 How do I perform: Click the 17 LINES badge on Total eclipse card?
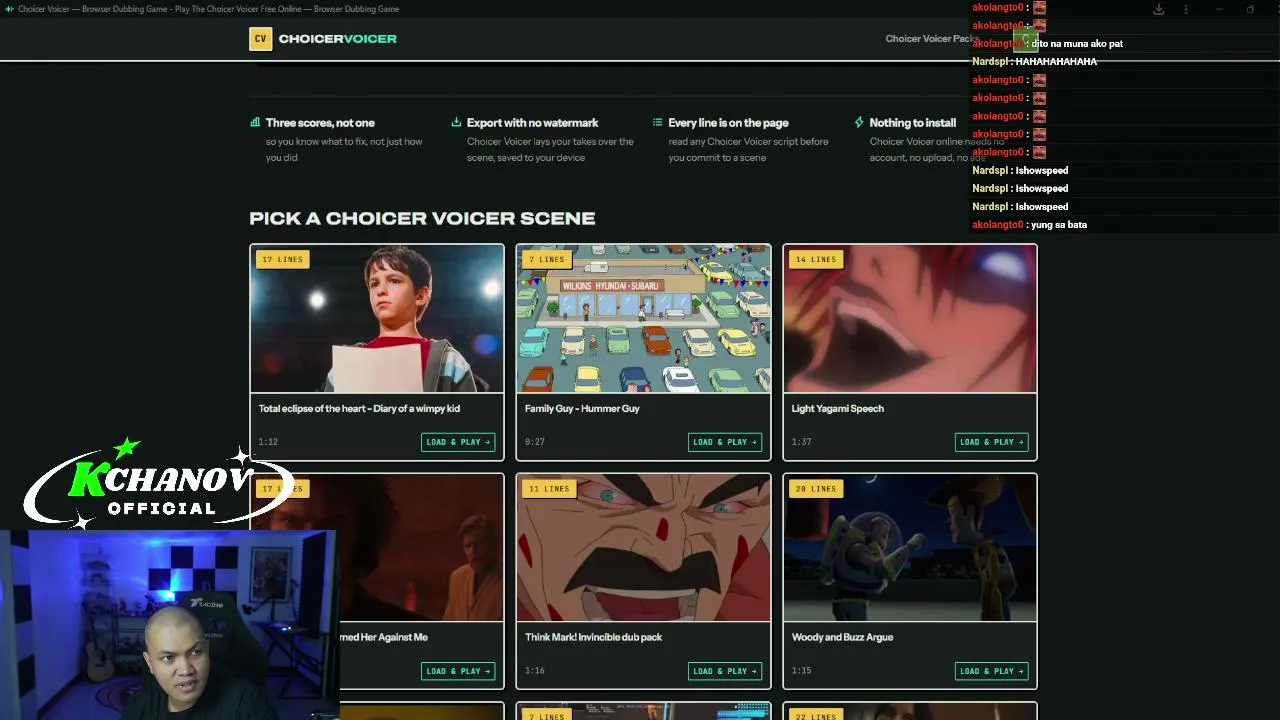(x=282, y=259)
